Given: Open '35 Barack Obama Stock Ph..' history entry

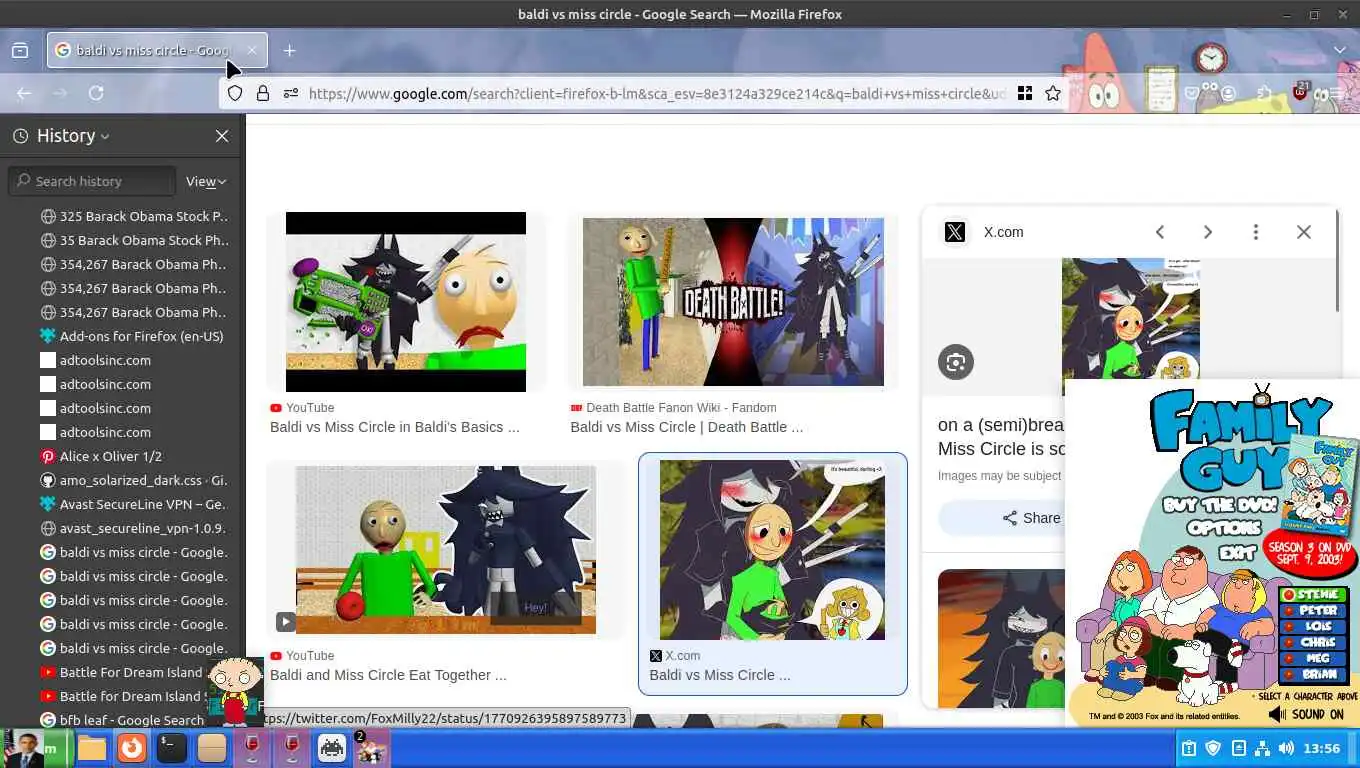Looking at the screenshot, I should click(134, 240).
